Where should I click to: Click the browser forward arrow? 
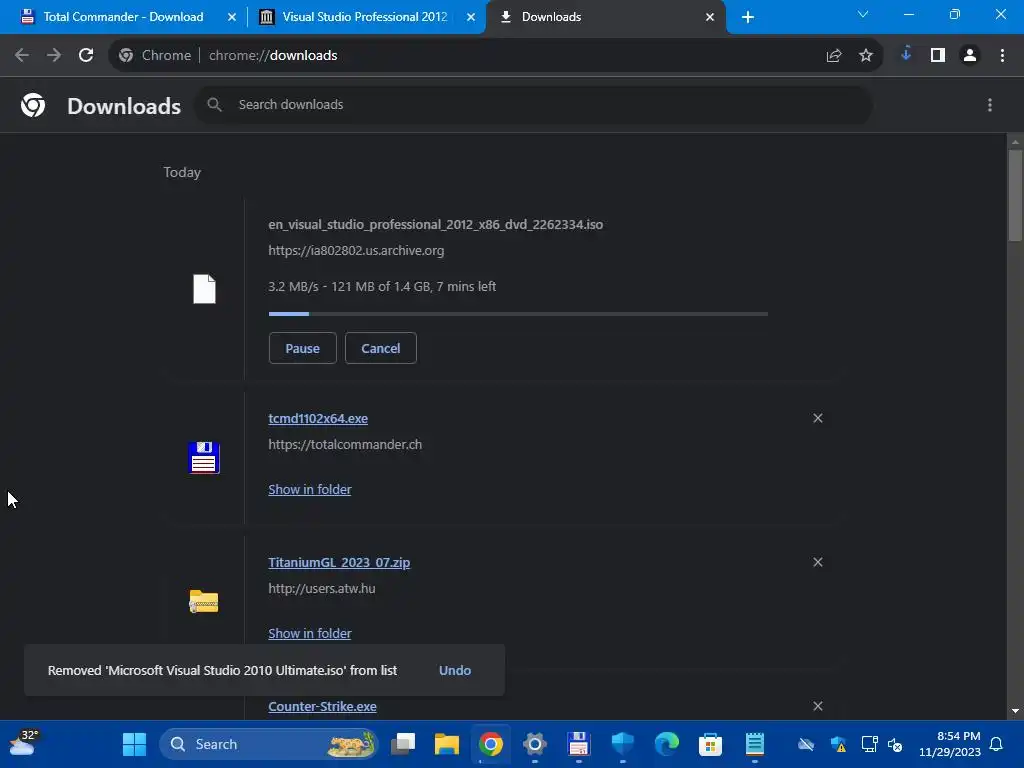pyautogui.click(x=54, y=56)
